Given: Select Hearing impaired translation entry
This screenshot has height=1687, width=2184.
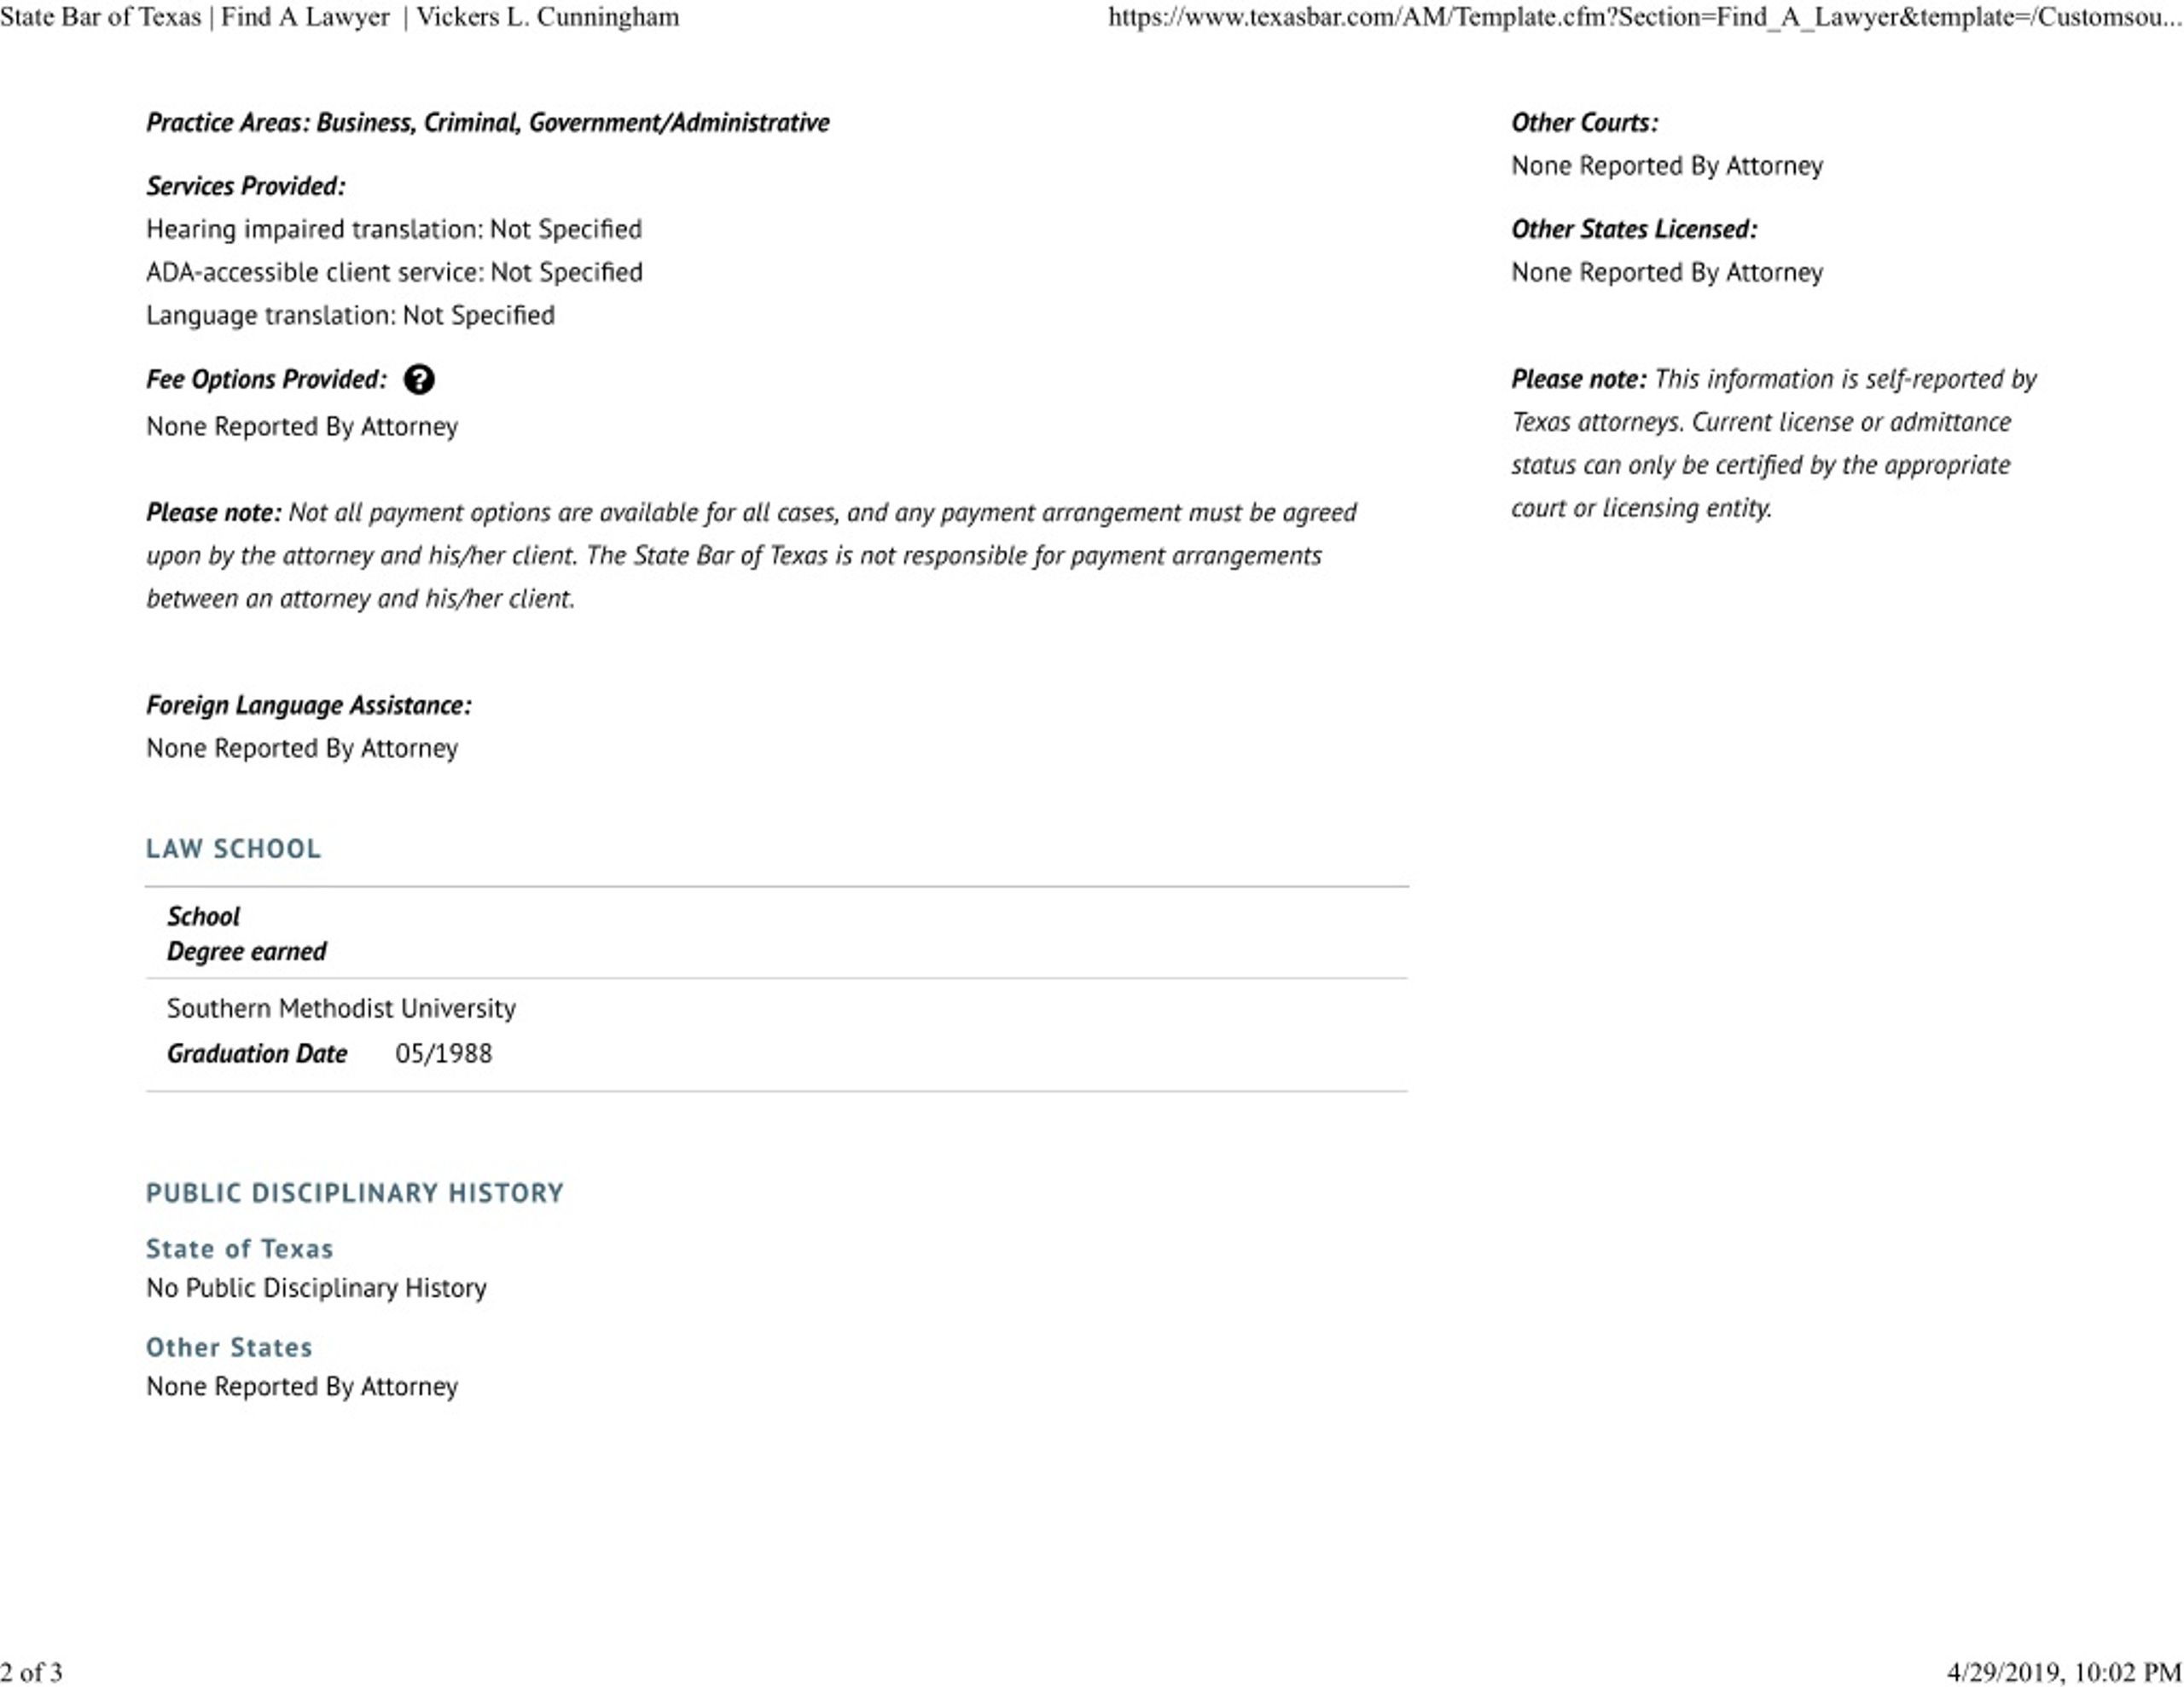Looking at the screenshot, I should tap(394, 230).
